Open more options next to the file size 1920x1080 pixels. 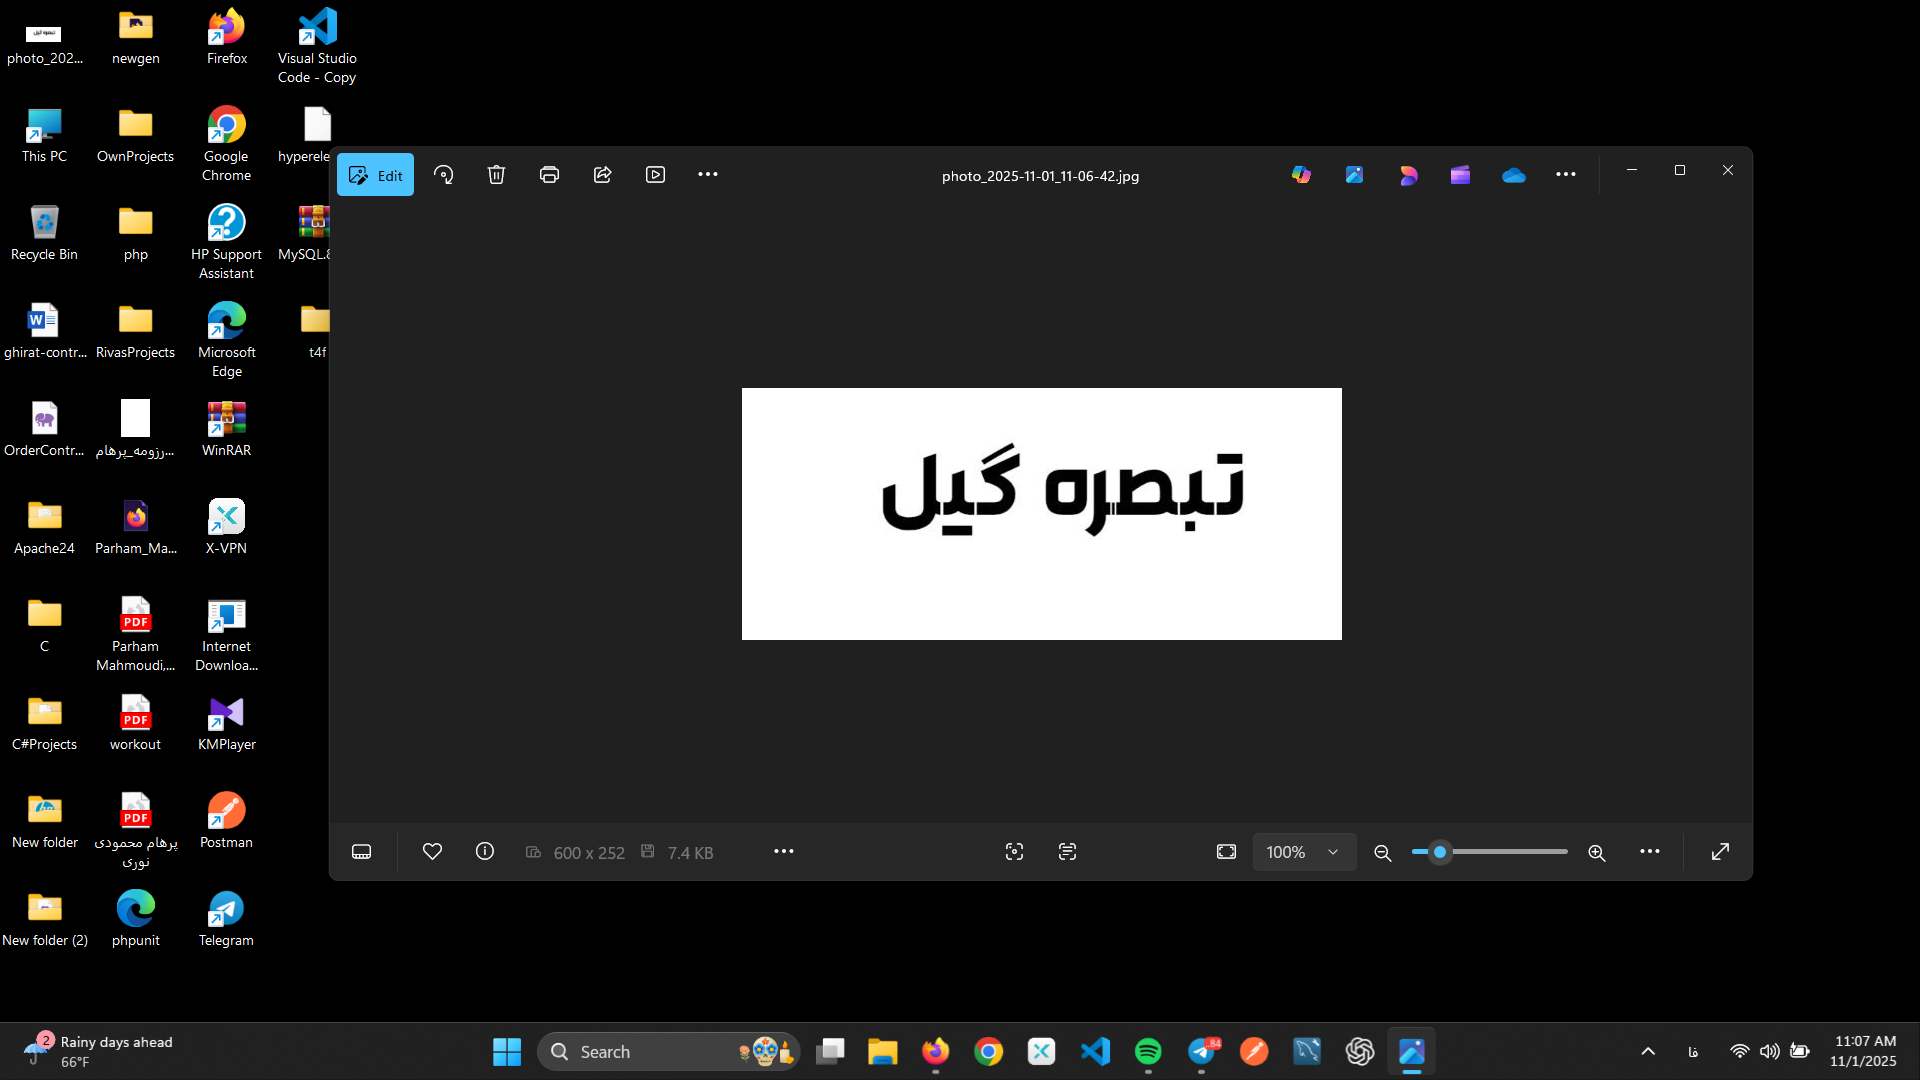point(784,851)
